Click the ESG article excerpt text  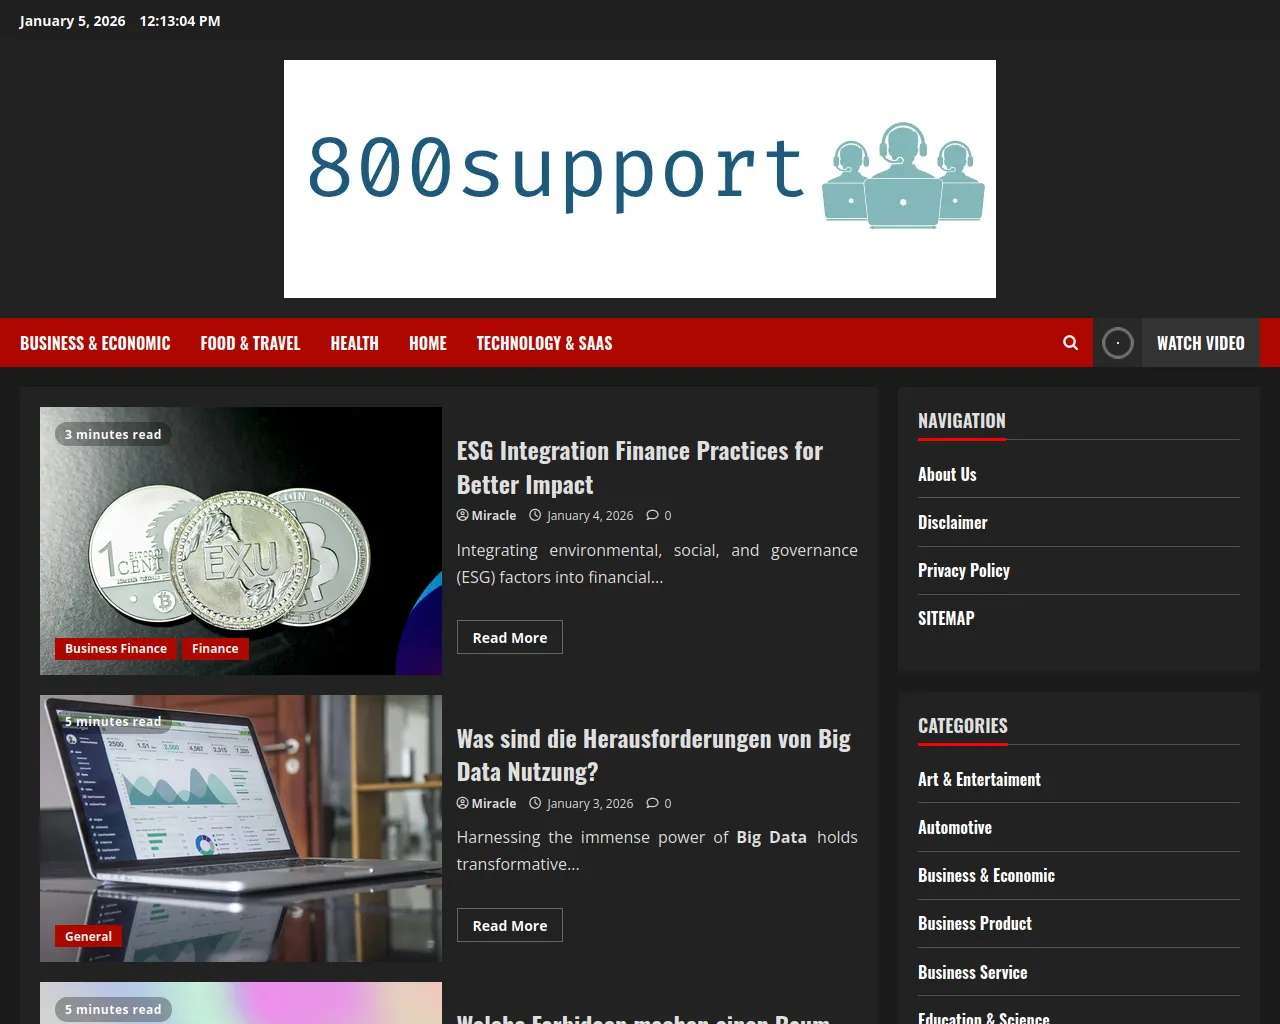657,563
